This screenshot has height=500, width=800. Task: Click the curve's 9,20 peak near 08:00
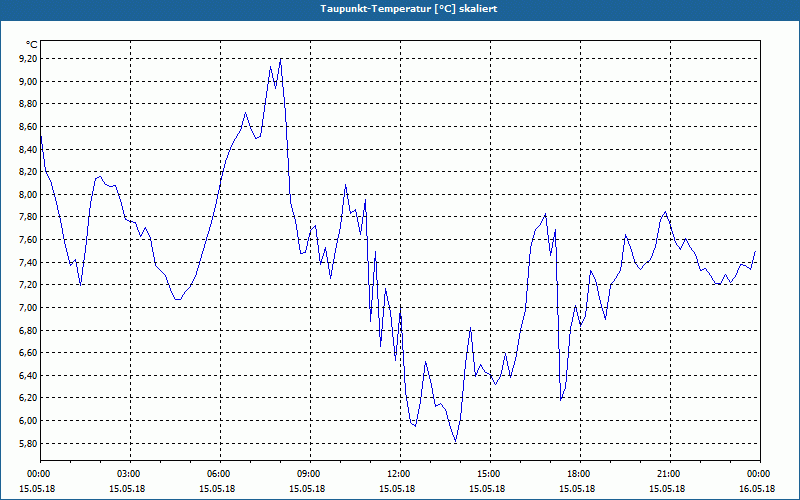[x=281, y=59]
